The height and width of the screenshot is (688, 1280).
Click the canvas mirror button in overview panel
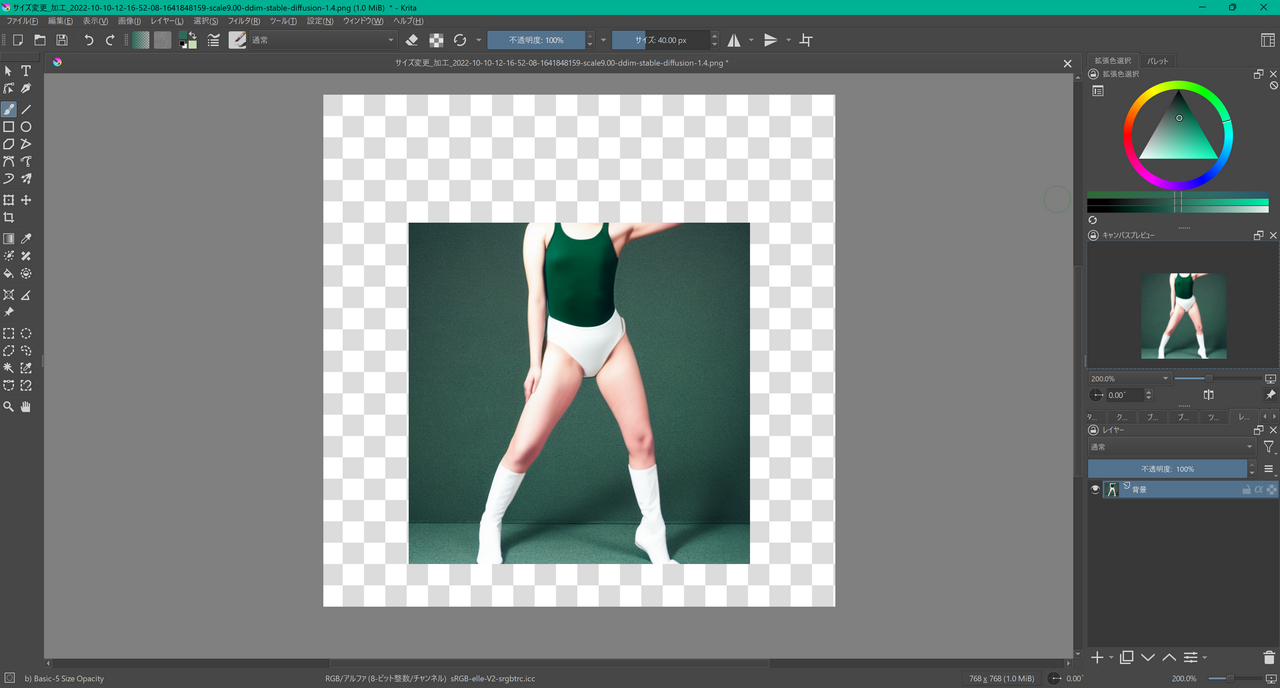(1208, 395)
